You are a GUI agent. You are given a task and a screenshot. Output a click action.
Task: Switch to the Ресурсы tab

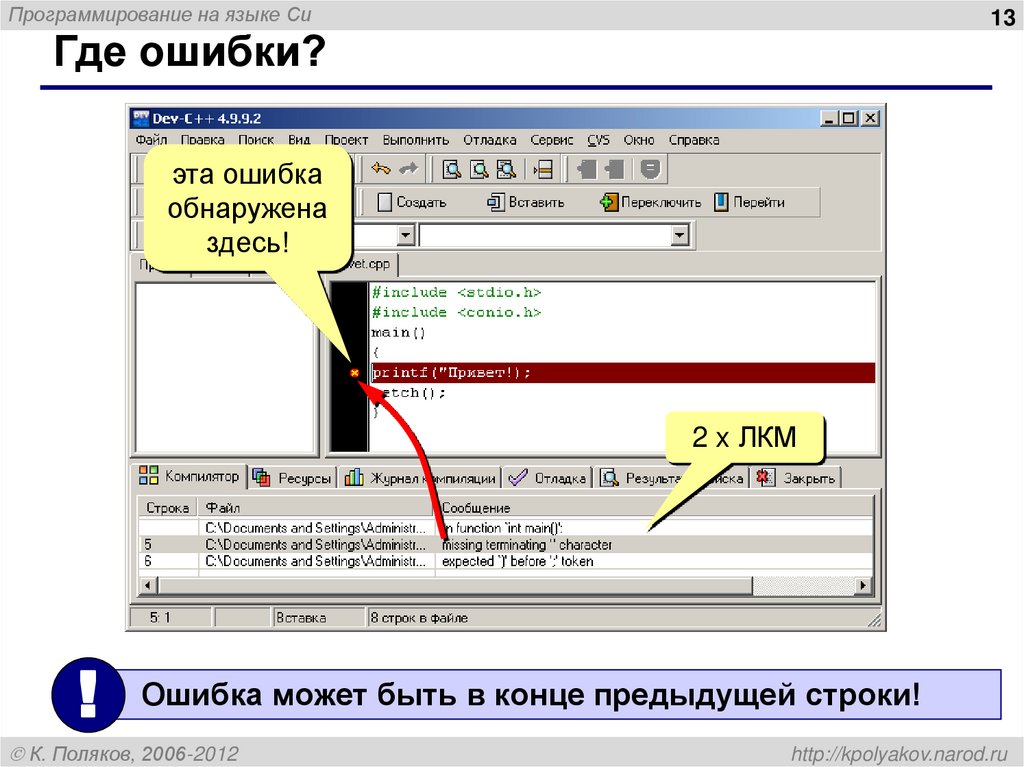coord(292,478)
